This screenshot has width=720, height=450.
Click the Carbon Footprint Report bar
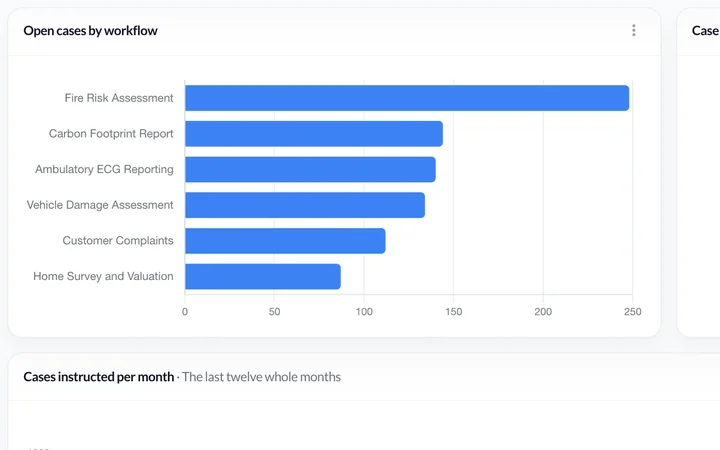[314, 134]
